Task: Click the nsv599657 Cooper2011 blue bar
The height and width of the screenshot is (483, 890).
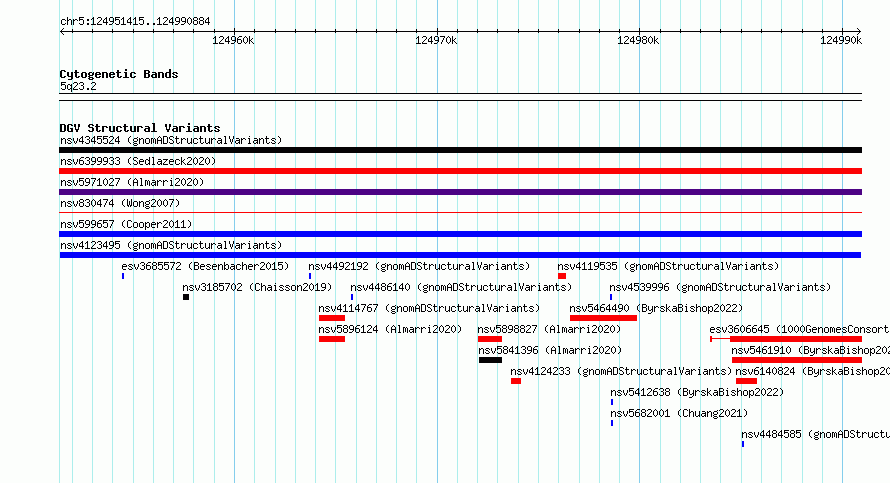Action: tap(460, 234)
